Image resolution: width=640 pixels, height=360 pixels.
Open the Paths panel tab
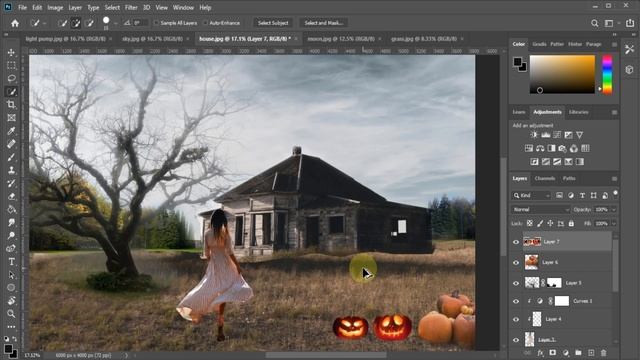coord(569,178)
